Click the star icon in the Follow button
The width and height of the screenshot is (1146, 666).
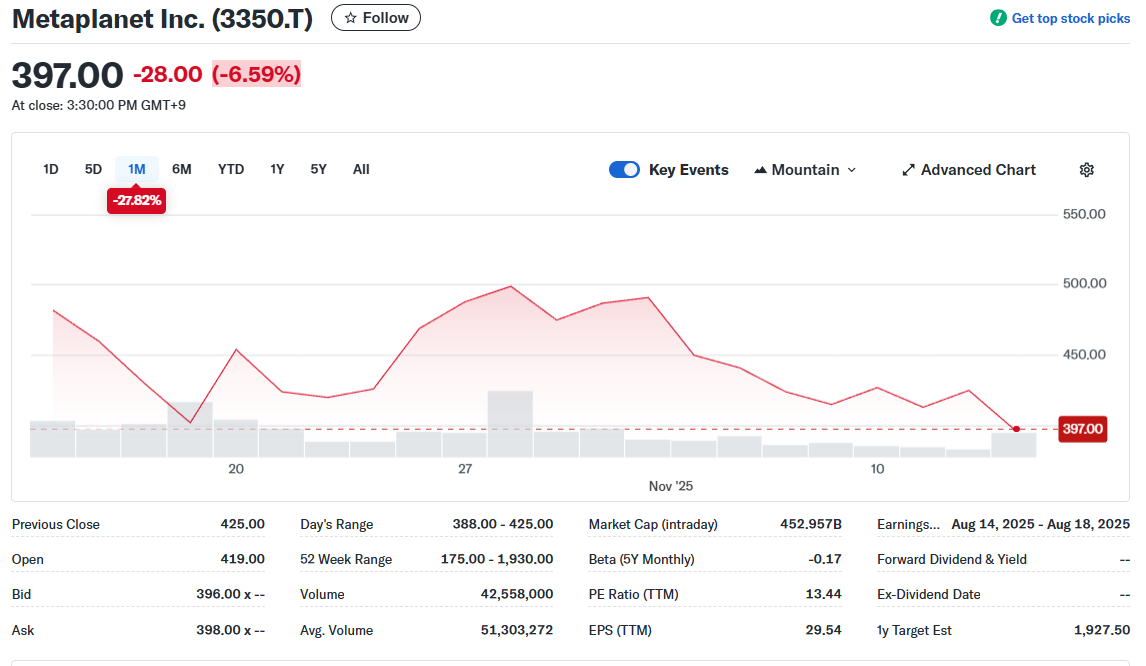coord(351,17)
